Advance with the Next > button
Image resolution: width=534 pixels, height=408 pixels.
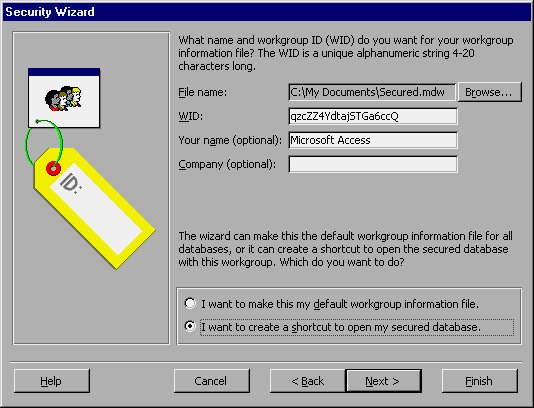[383, 381]
